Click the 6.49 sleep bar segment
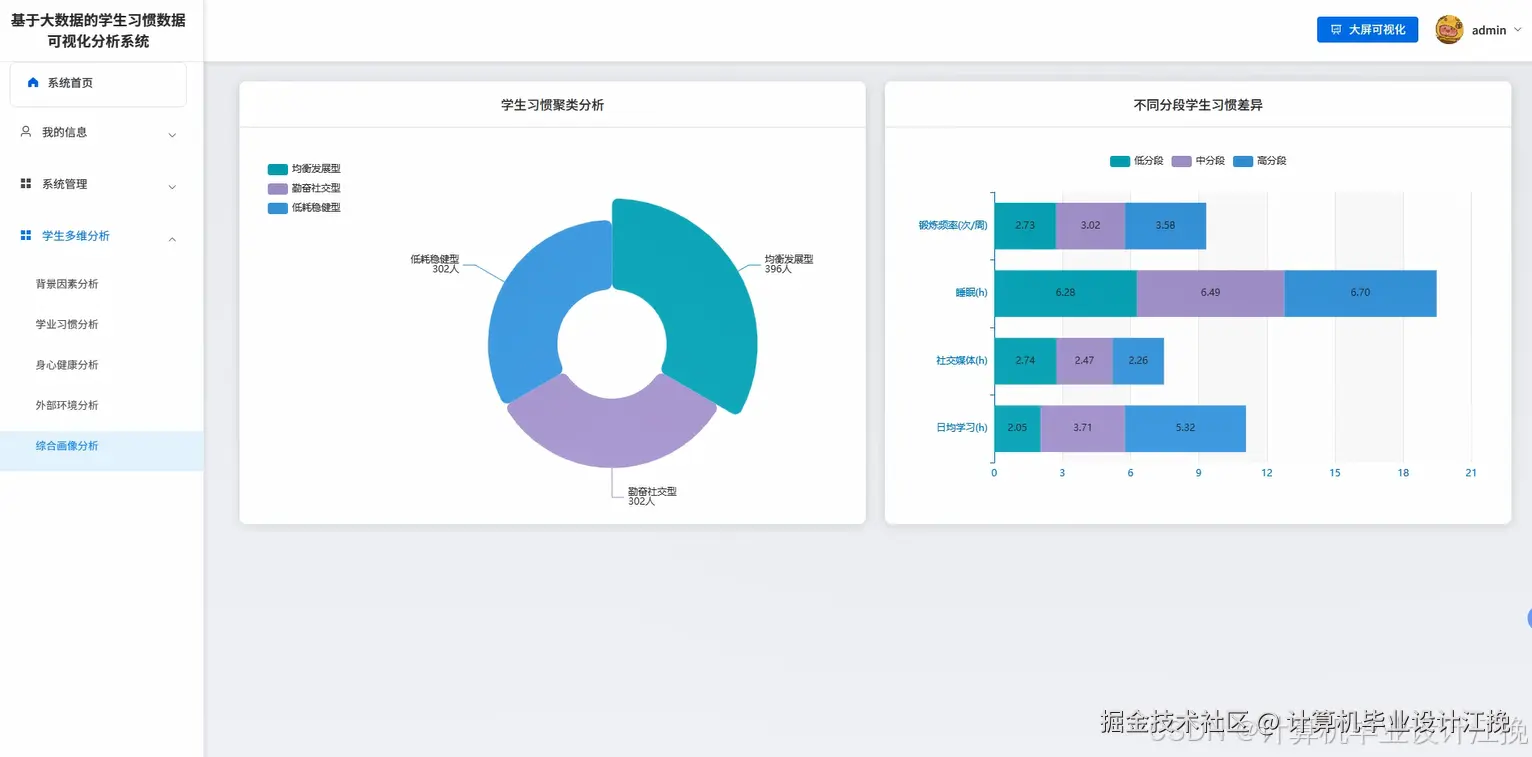Screen dimensions: 1532x757 1210,293
